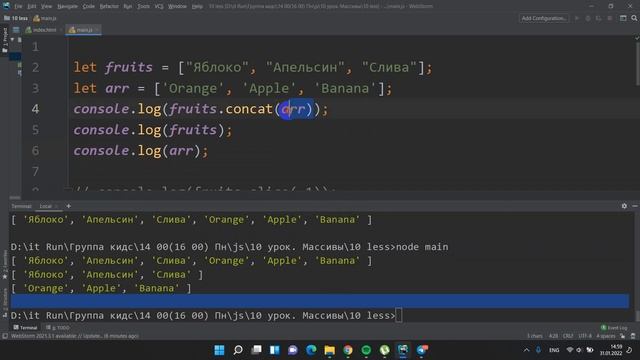Open Microsoft Edge from taskbar
The width and height of the screenshot is (640, 360).
pos(311,350)
